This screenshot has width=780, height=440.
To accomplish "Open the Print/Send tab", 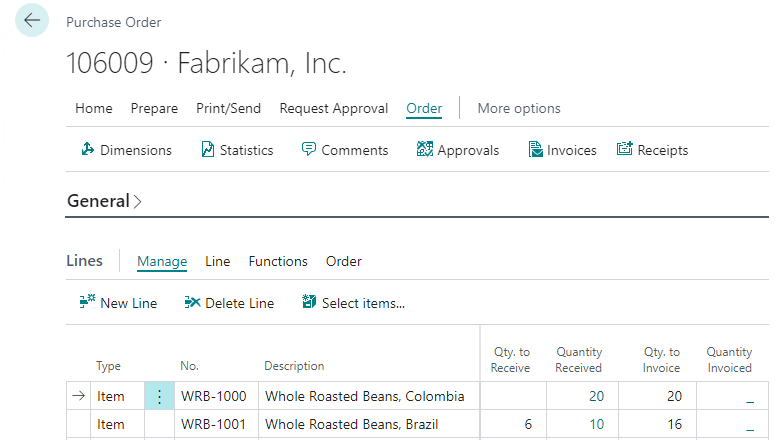I will tap(228, 108).
